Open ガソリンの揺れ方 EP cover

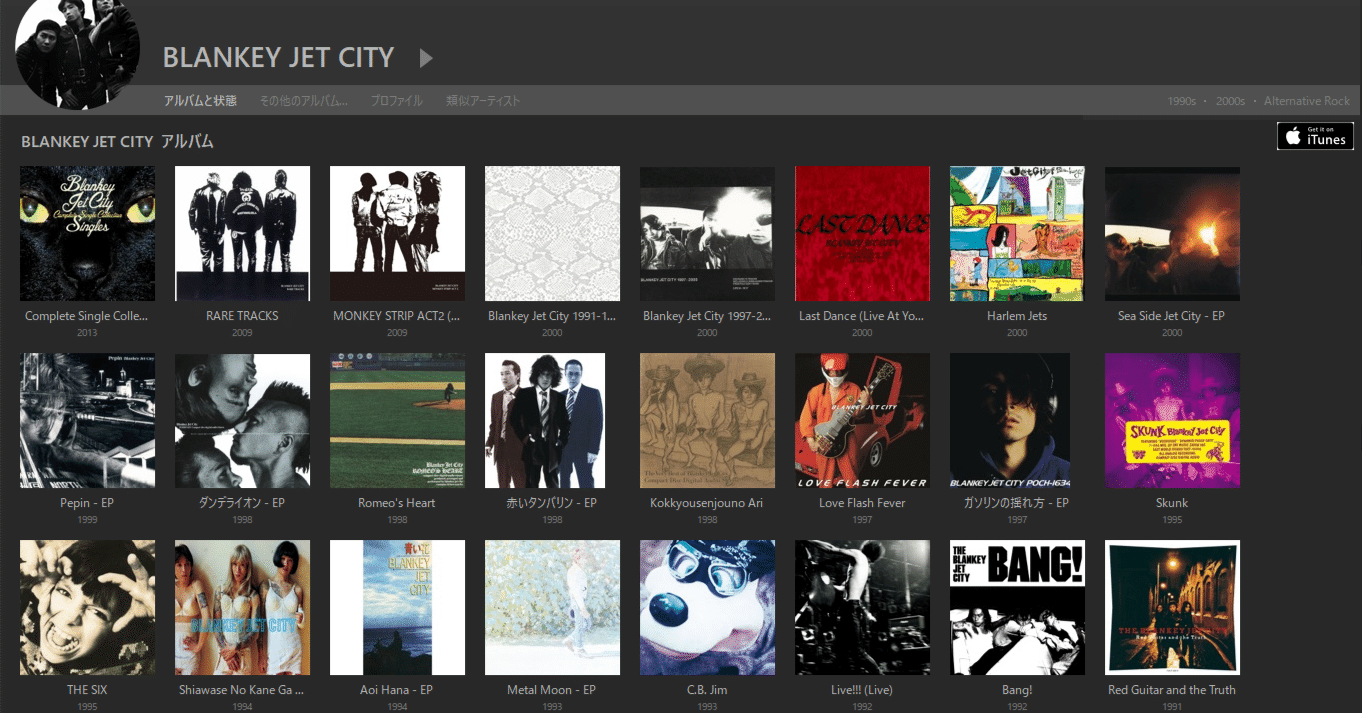1010,420
